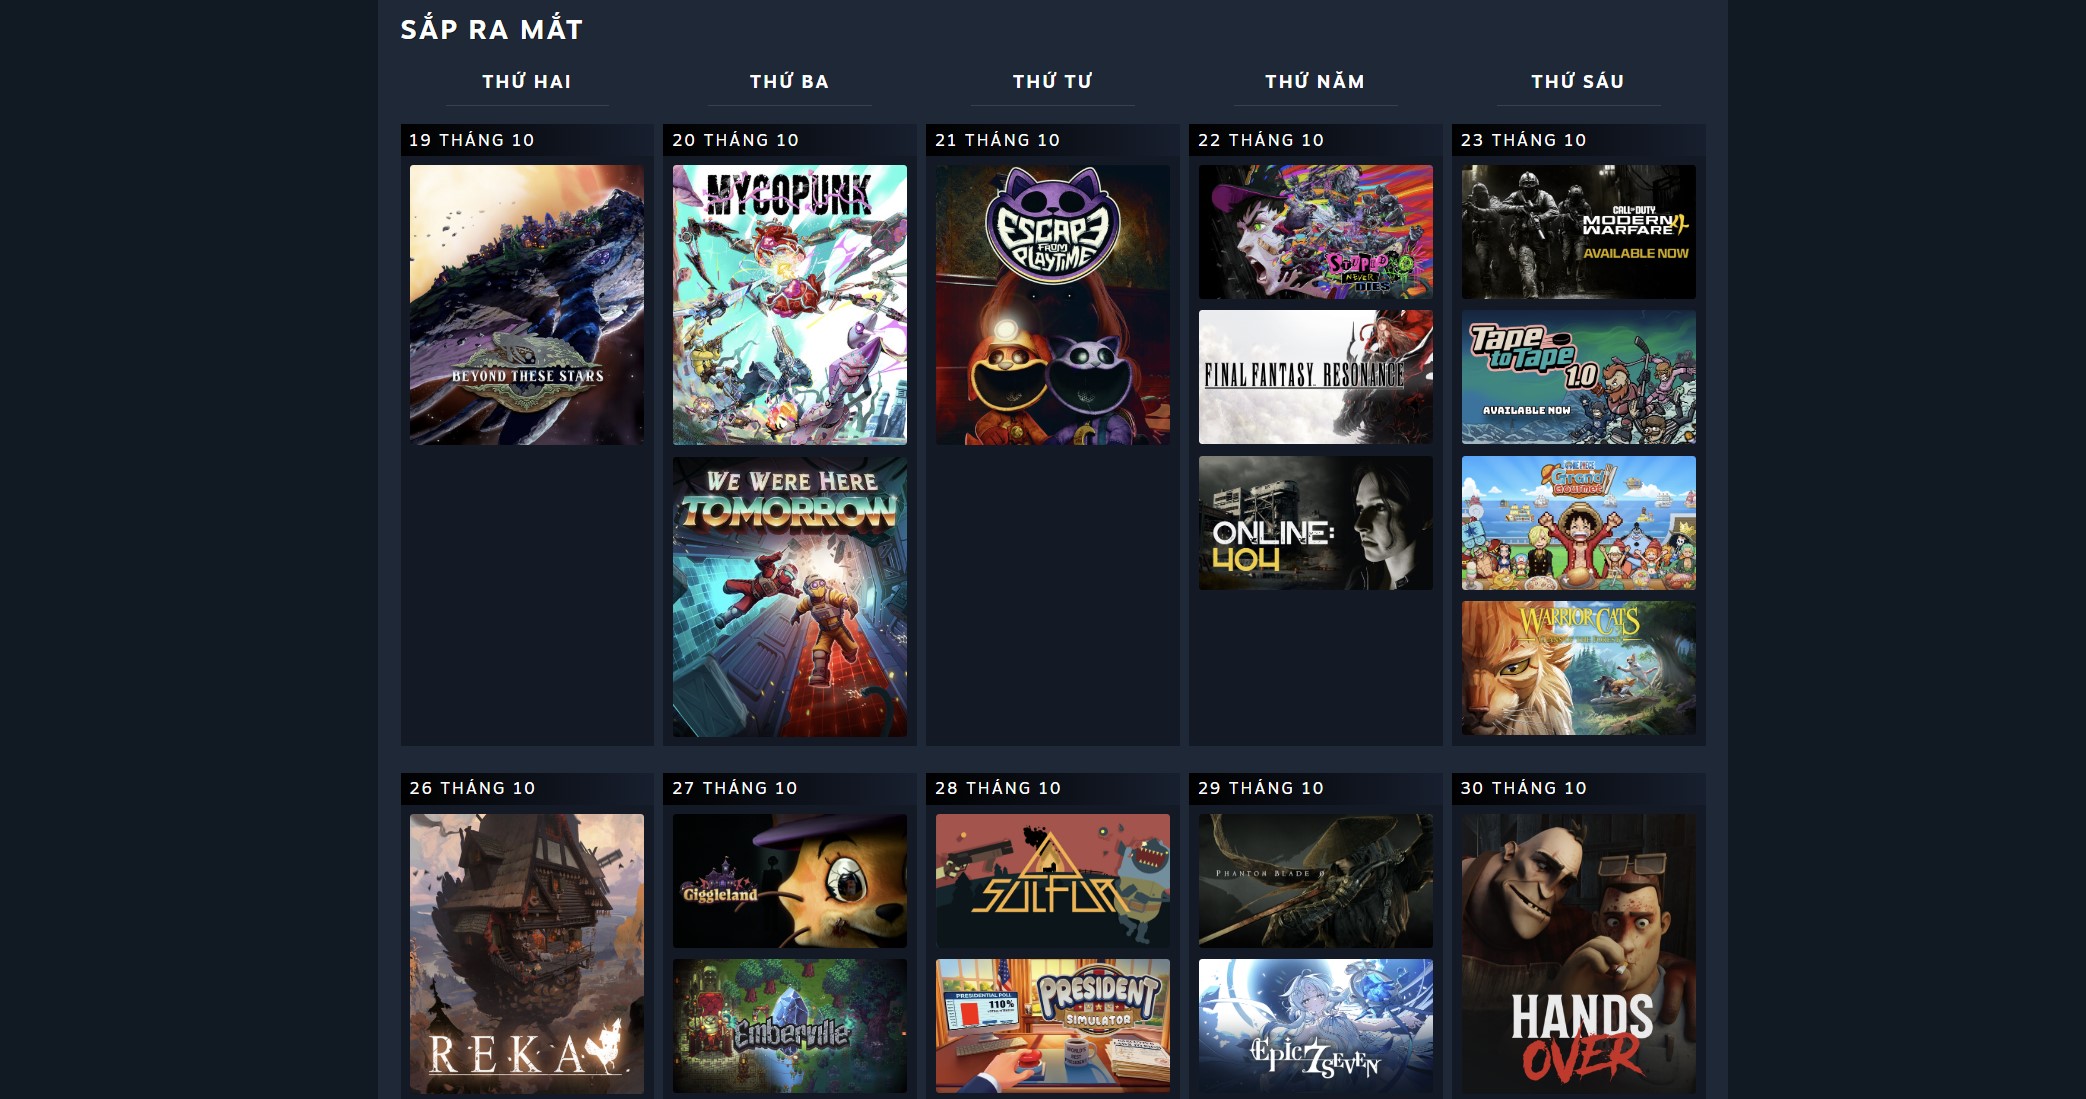
Task: Click the 28 Tháng 10 date label
Action: tap(998, 788)
